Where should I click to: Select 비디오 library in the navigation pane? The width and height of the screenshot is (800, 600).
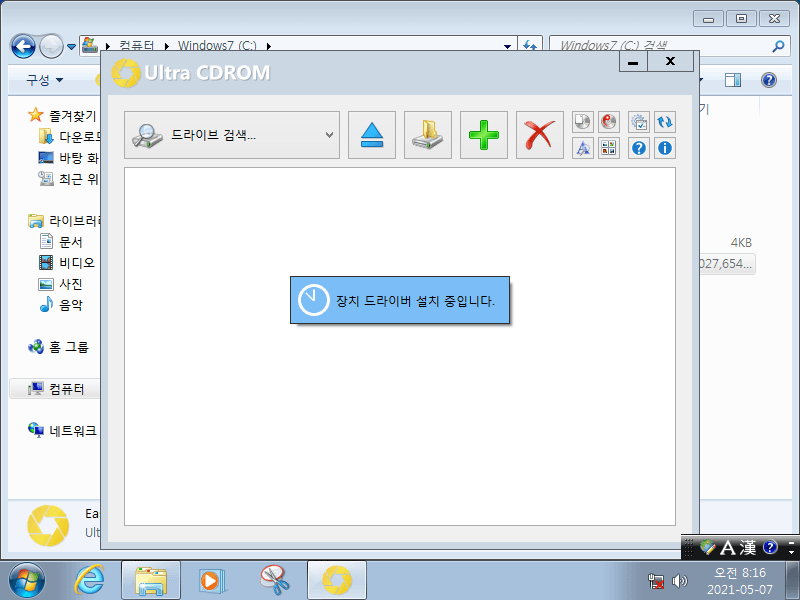pyautogui.click(x=67, y=262)
